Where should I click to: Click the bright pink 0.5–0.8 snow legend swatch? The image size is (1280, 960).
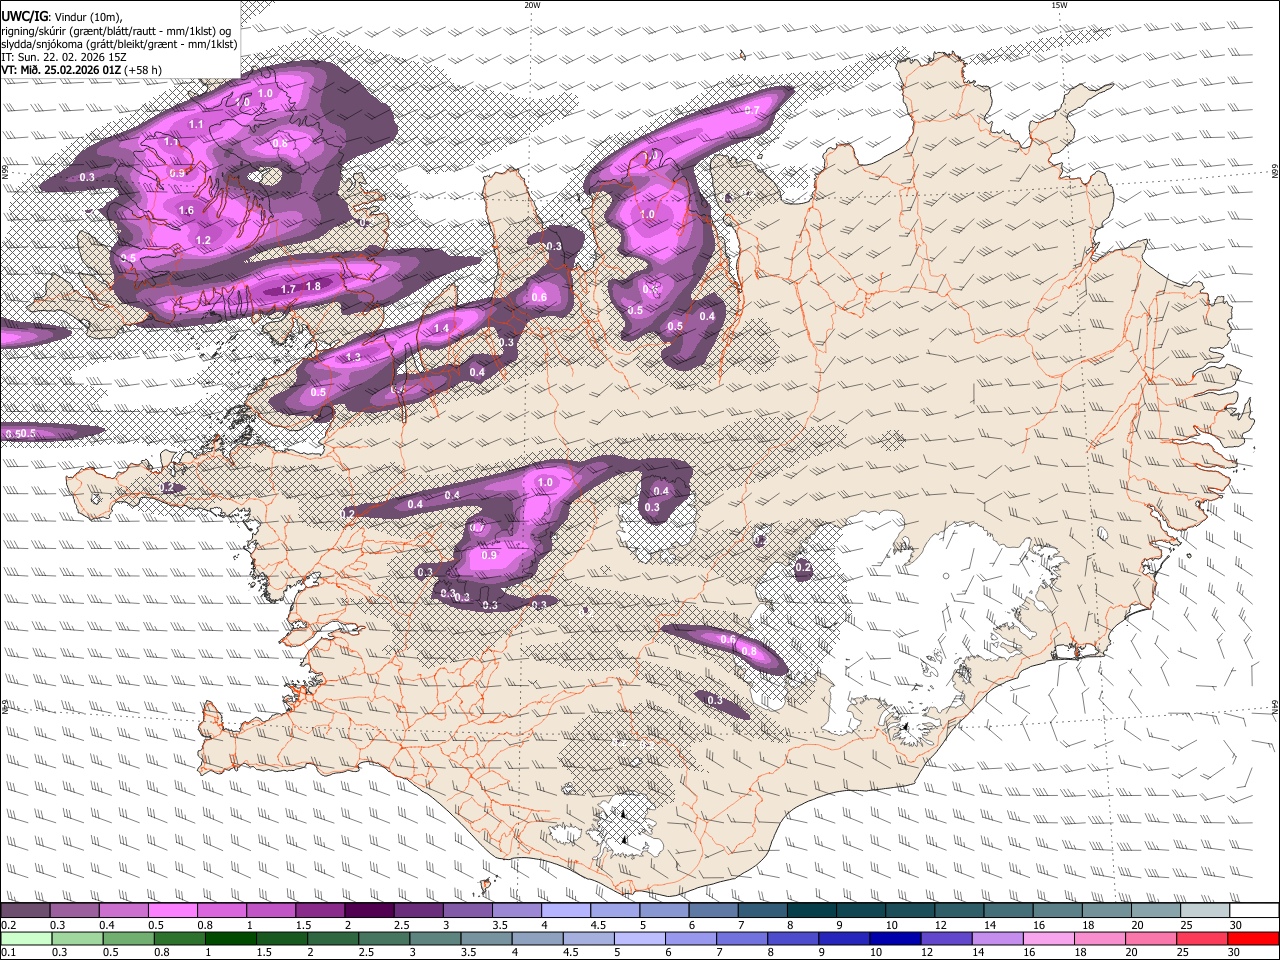click(172, 910)
